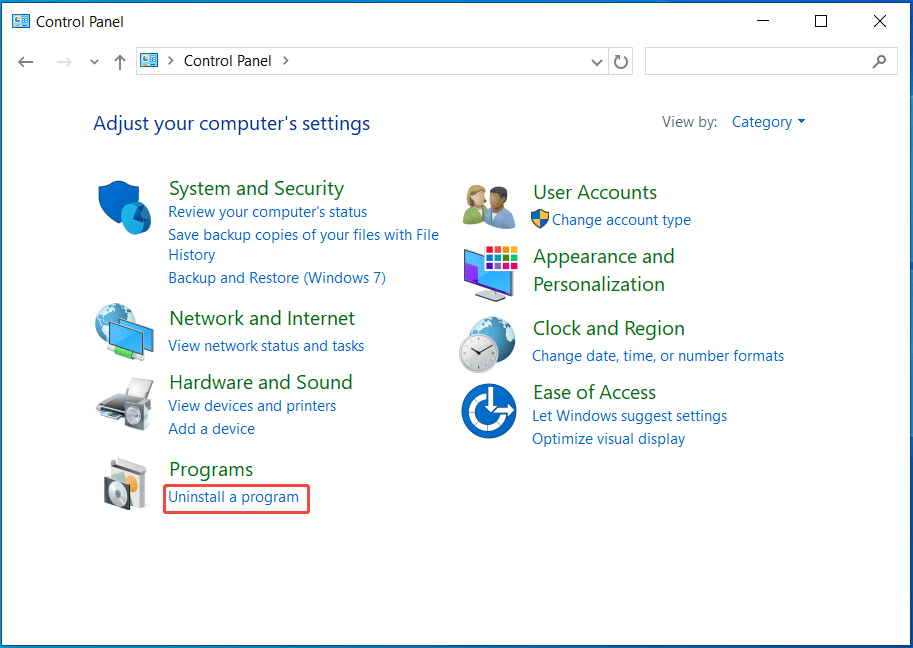The image size is (913, 648).
Task: Expand the address bar history dropdown
Action: pos(596,61)
